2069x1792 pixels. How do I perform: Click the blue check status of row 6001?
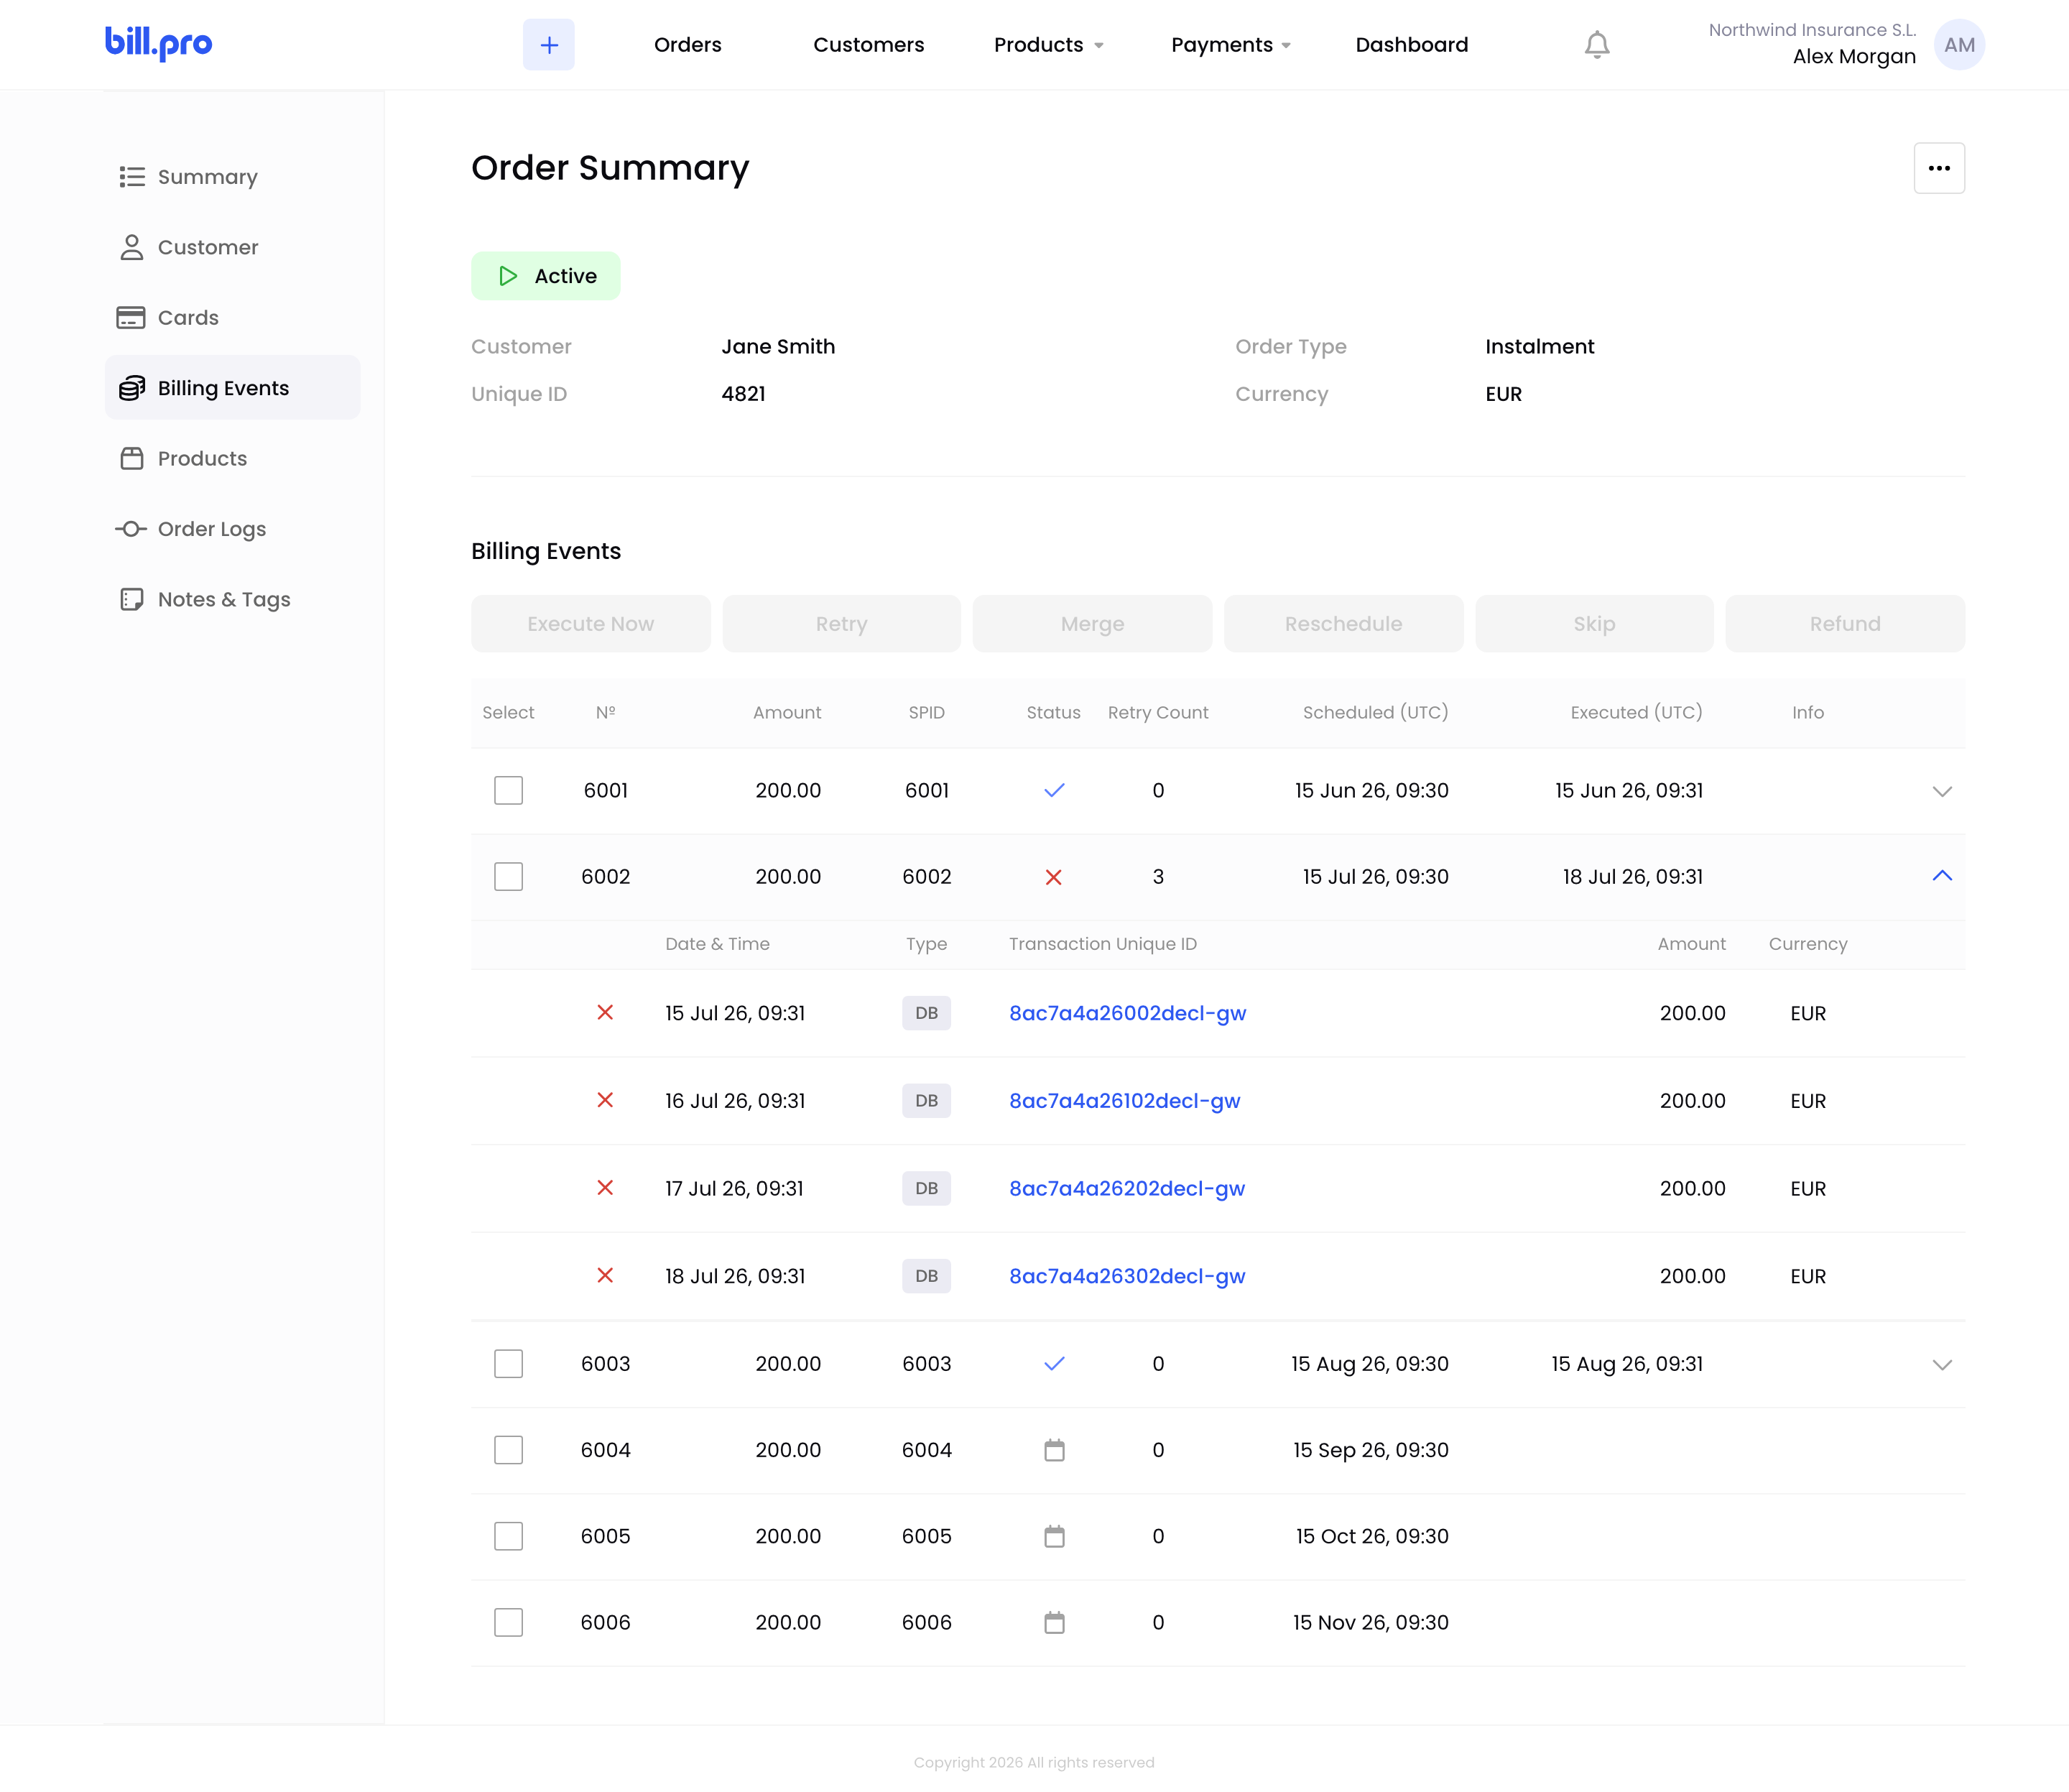[x=1054, y=790]
